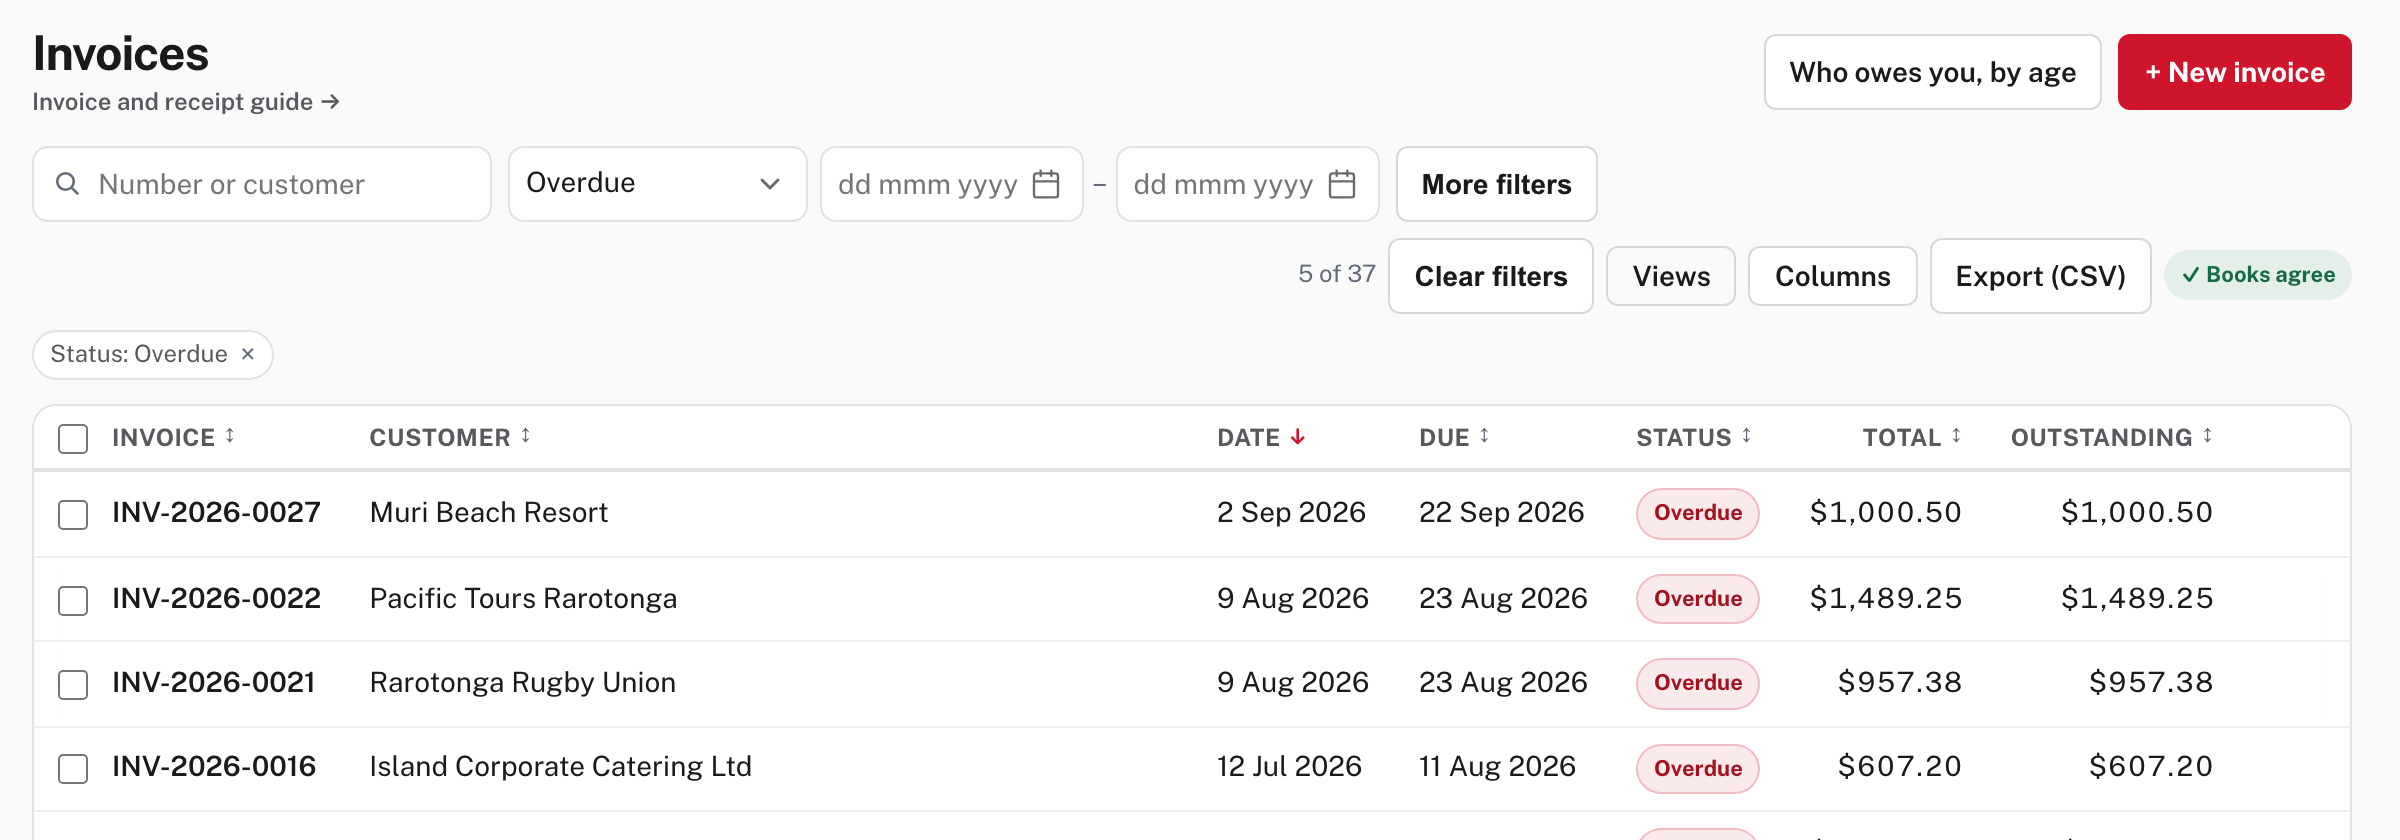
Task: Click customer Island Corporate Catering Ltd
Action: point(560,766)
